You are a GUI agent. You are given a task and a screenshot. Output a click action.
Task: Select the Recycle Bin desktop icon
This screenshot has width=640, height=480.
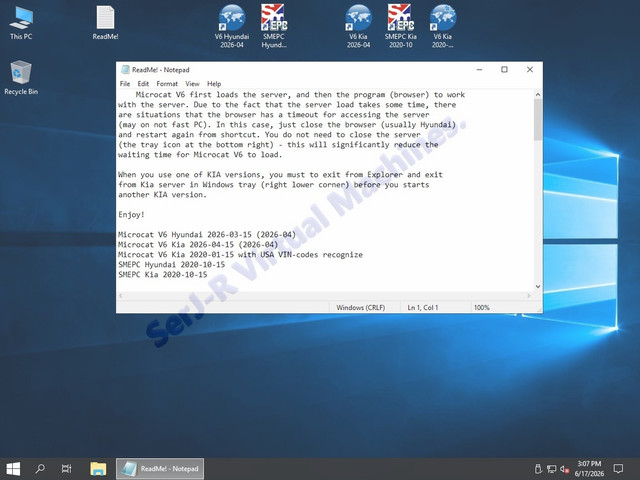coord(21,78)
